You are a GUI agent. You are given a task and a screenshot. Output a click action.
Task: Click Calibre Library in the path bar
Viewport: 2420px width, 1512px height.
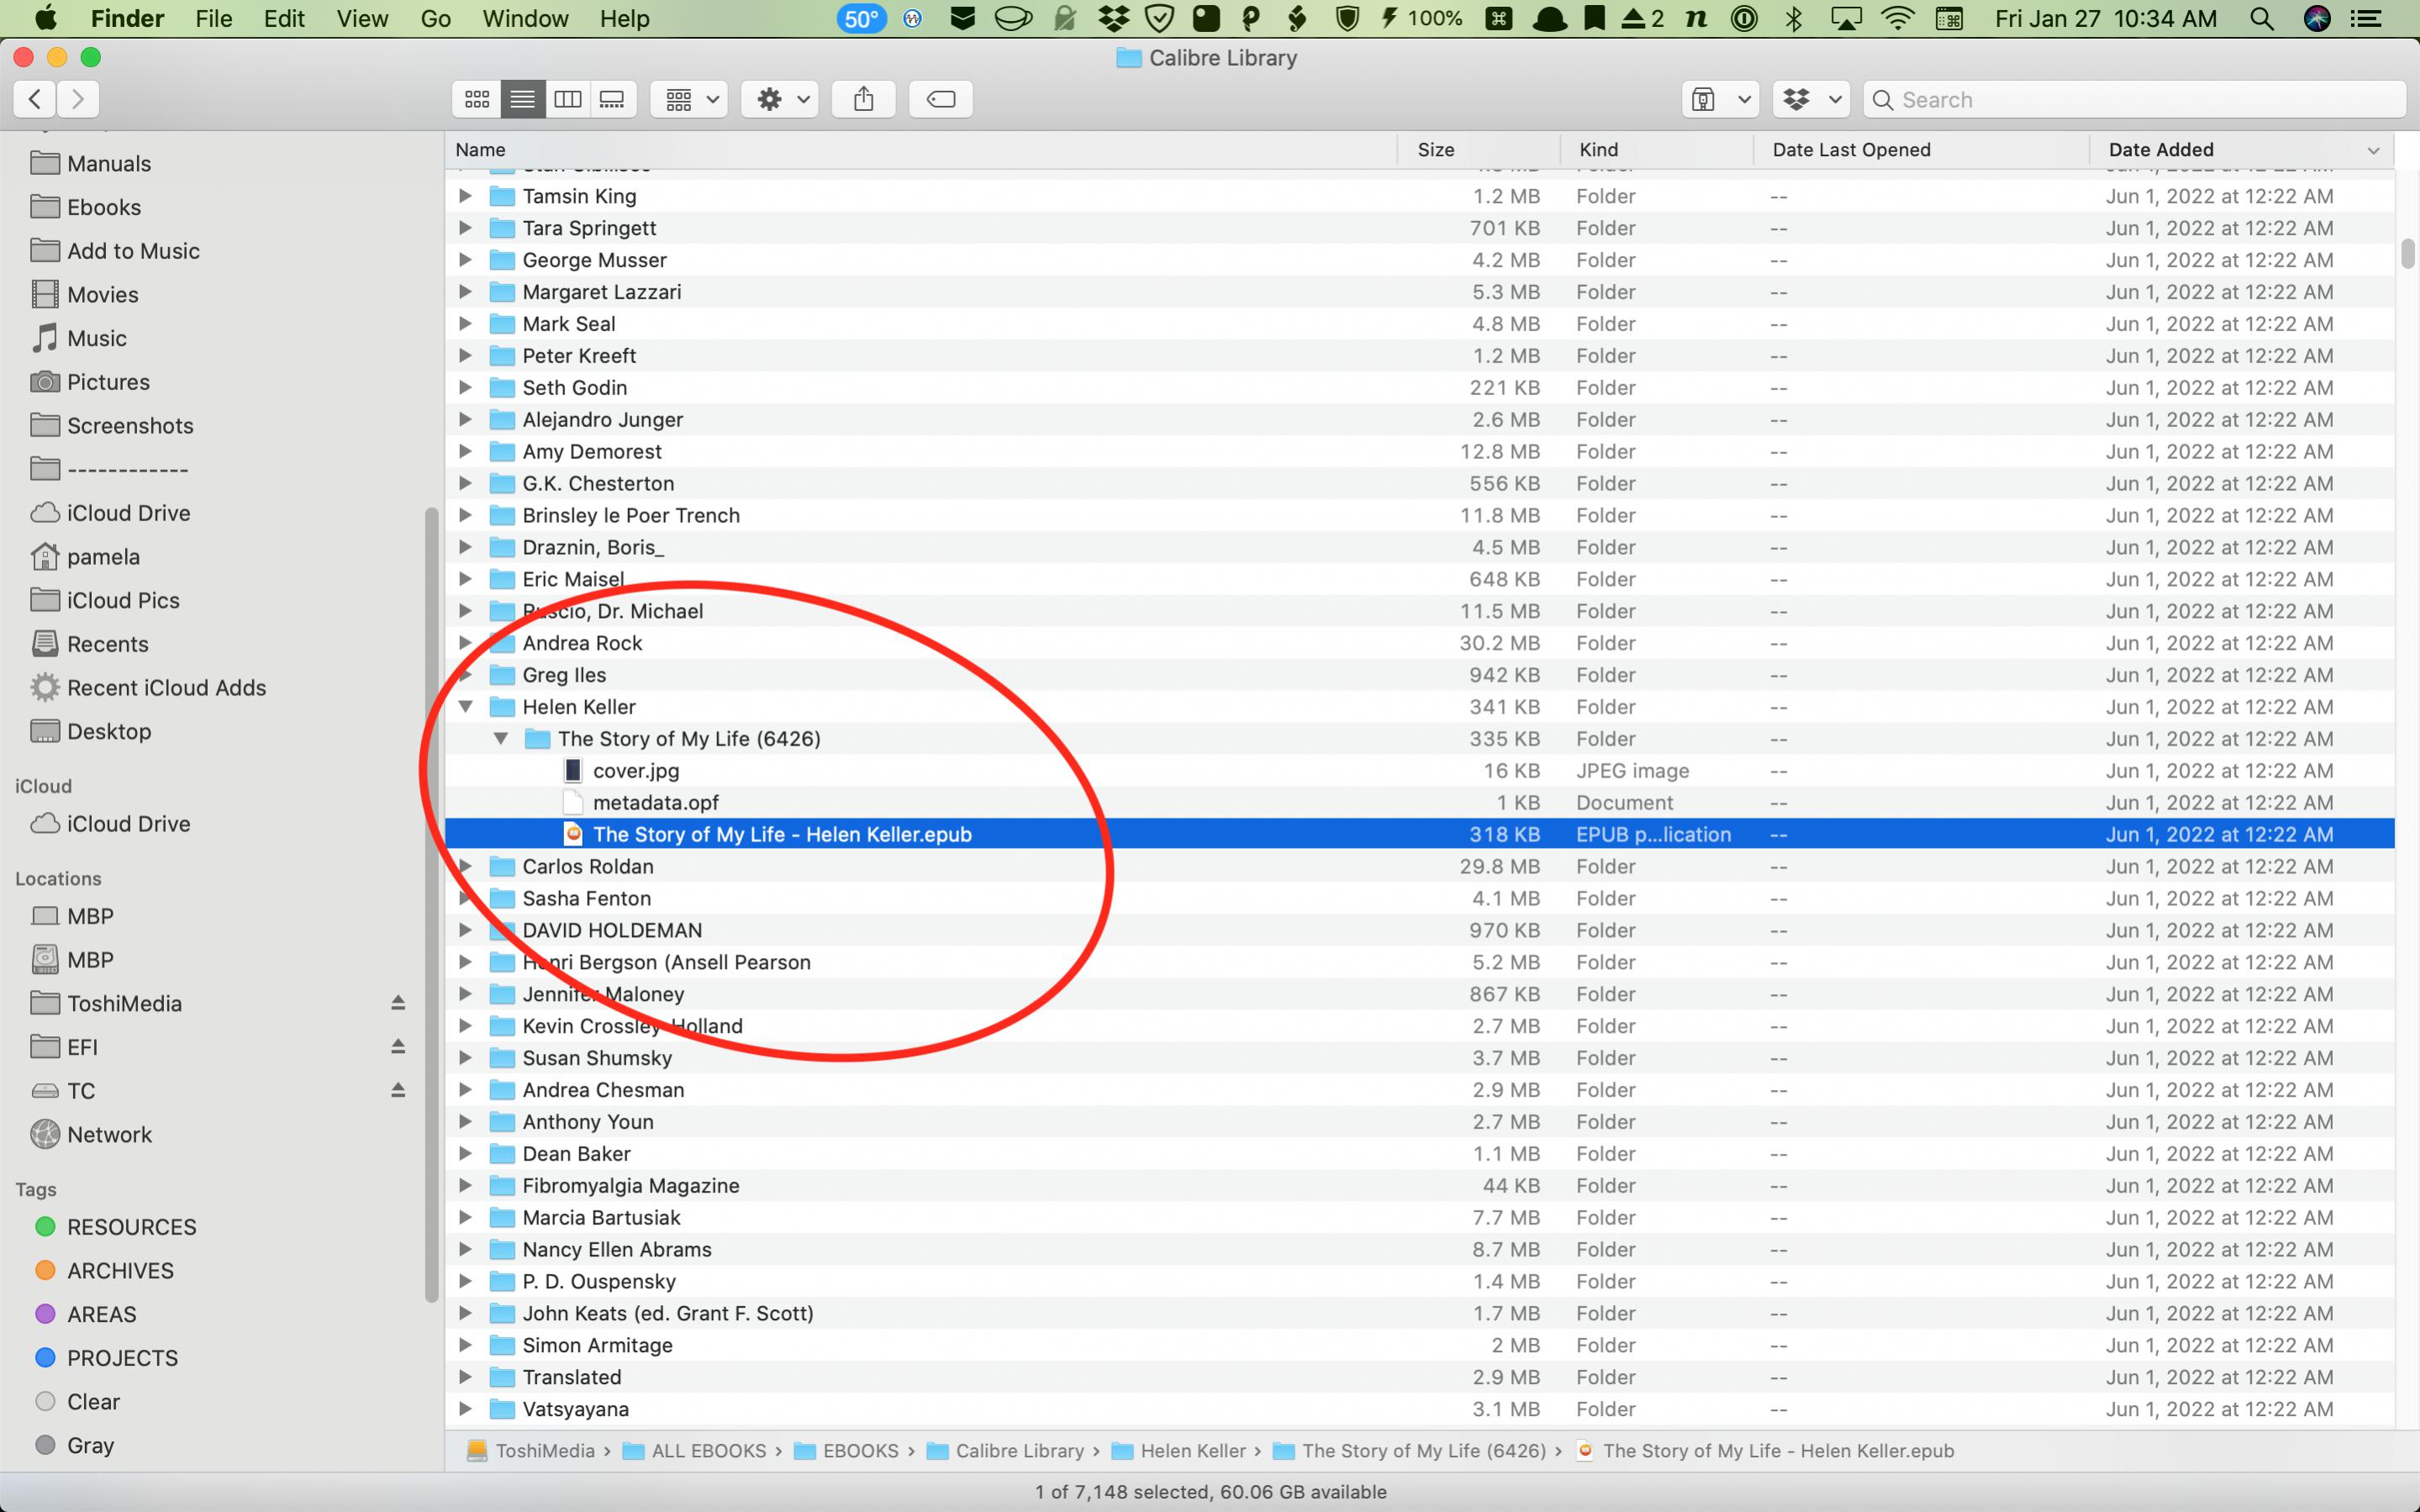[x=1018, y=1450]
